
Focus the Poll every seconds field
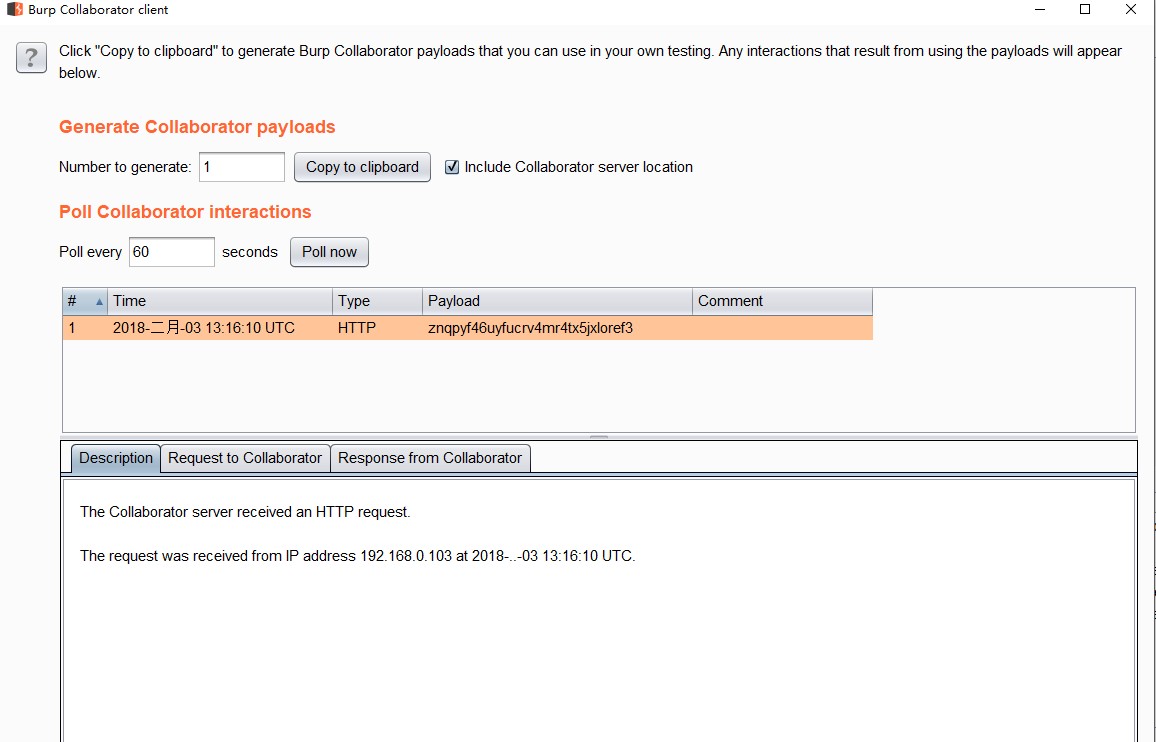(172, 252)
